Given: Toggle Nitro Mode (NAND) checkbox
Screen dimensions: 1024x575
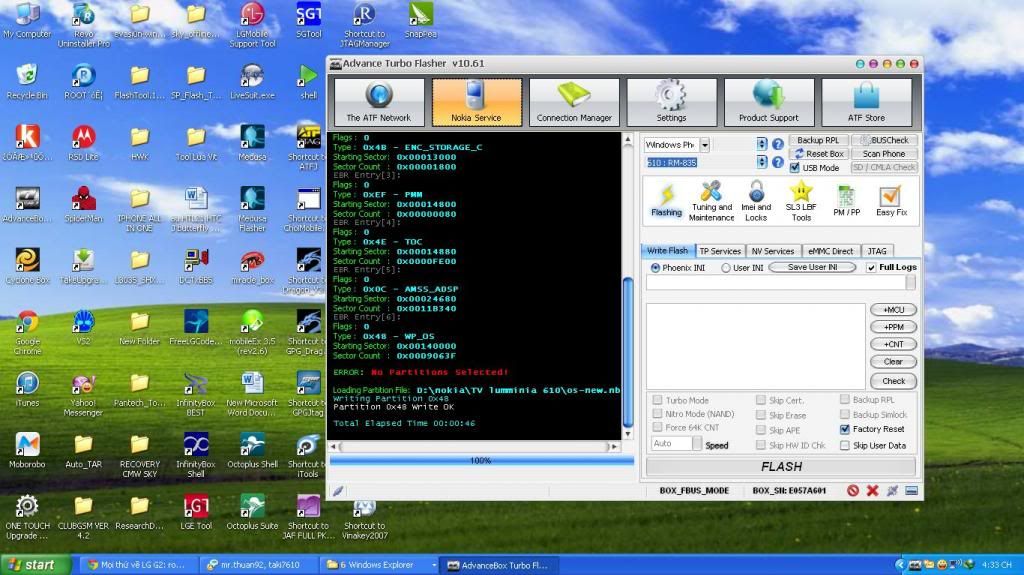Looking at the screenshot, I should click(658, 414).
